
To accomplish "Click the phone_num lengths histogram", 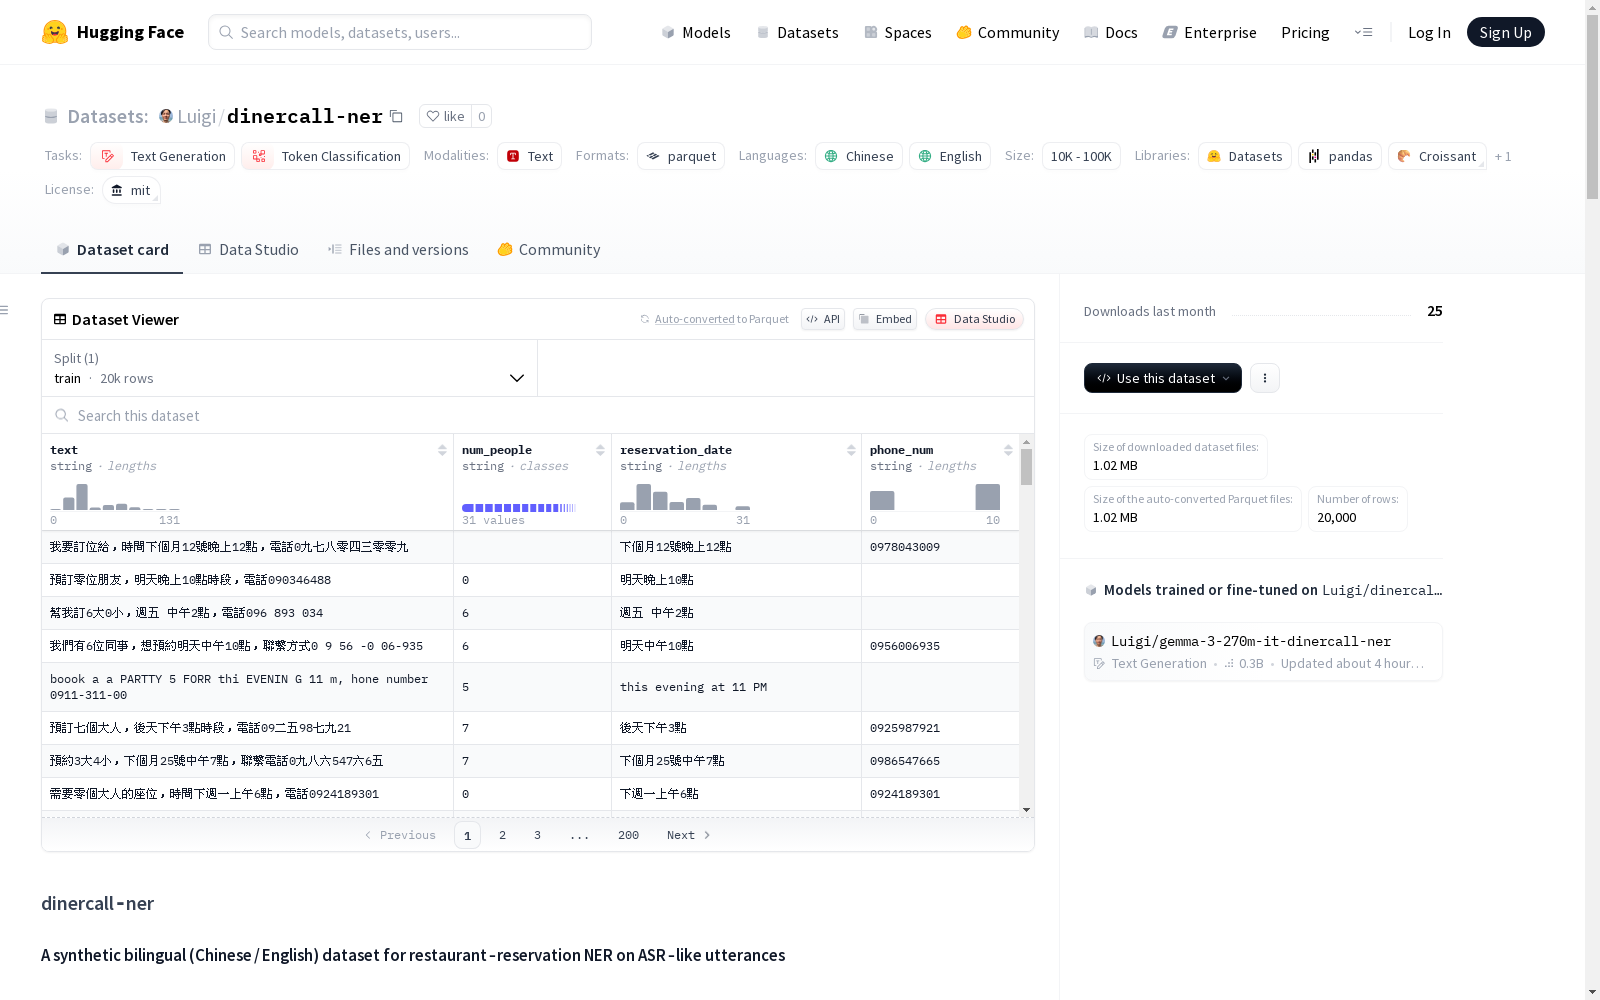I will pos(935,497).
